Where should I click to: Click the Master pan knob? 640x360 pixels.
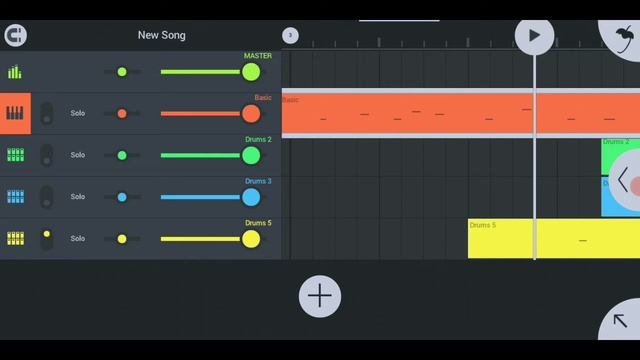point(122,72)
